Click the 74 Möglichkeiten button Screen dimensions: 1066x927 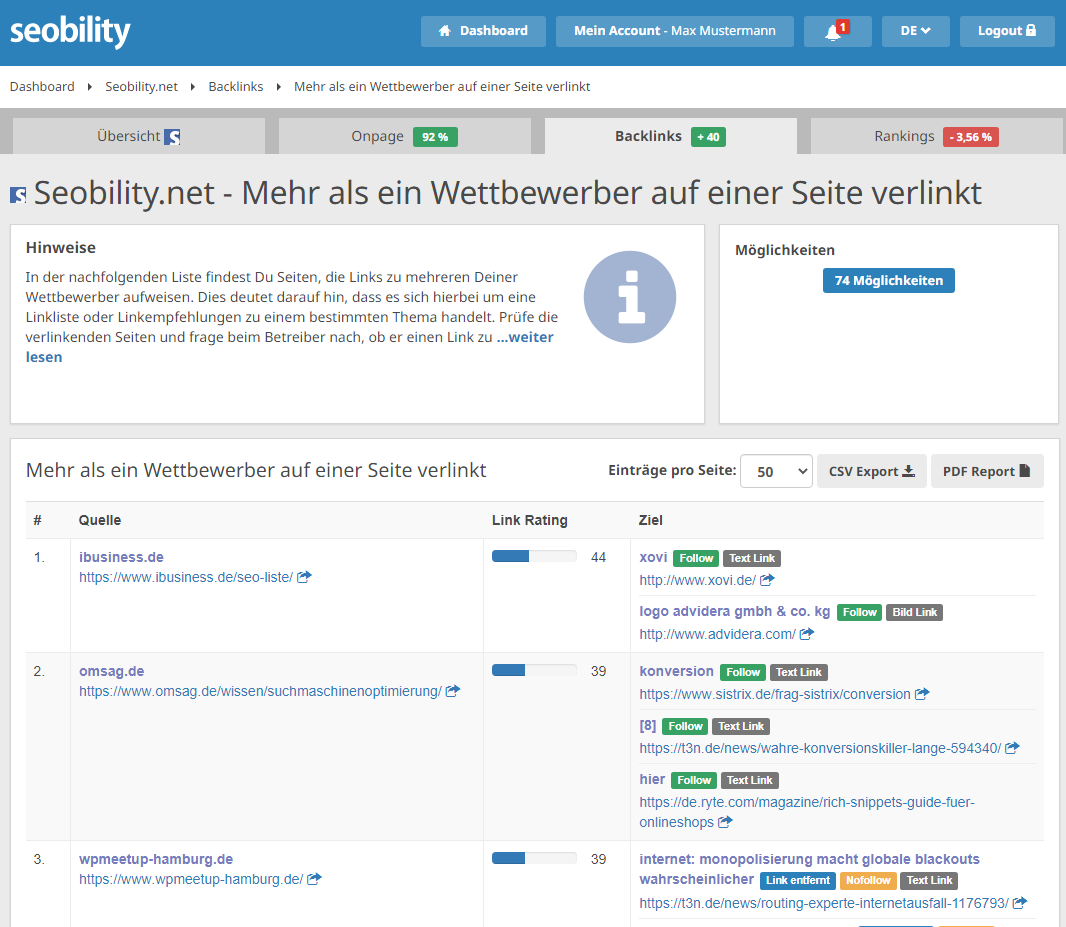tap(889, 281)
